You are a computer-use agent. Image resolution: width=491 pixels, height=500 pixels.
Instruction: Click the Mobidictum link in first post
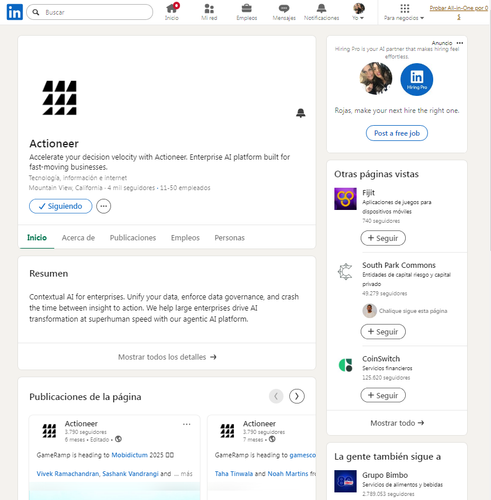click(x=129, y=455)
